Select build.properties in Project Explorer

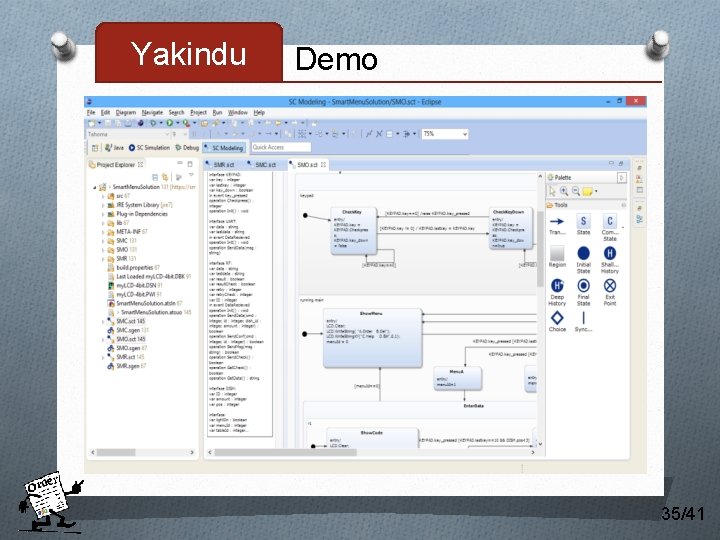[x=133, y=268]
